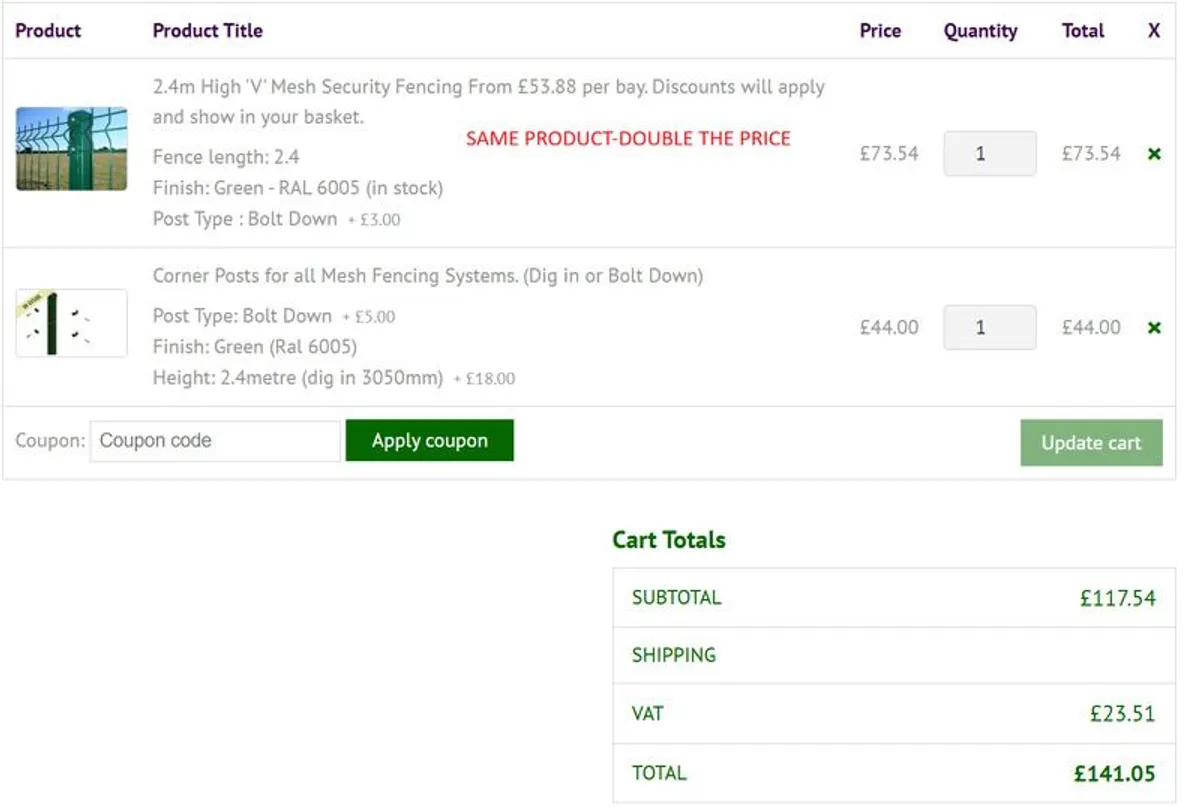
Task: Click the Price column header
Action: 880,31
